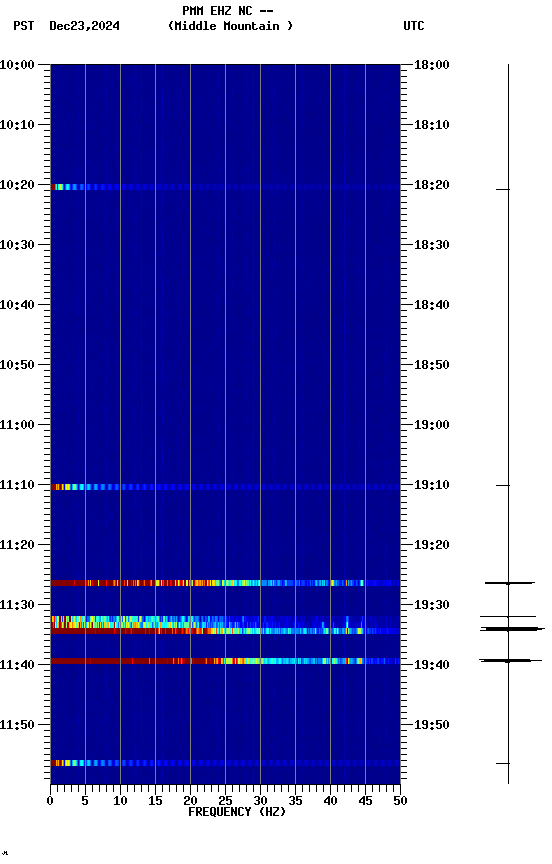Click the 'FREQUENCY (HZ)' axis label
The image size is (552, 864).
(237, 812)
